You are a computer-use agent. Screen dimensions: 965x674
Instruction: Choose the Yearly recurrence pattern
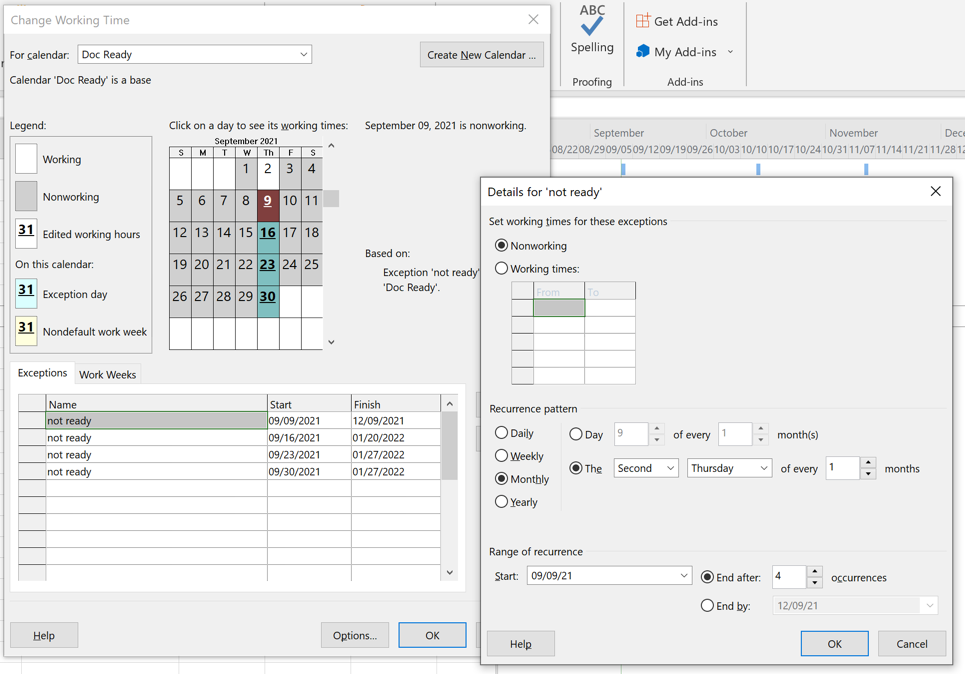click(501, 502)
